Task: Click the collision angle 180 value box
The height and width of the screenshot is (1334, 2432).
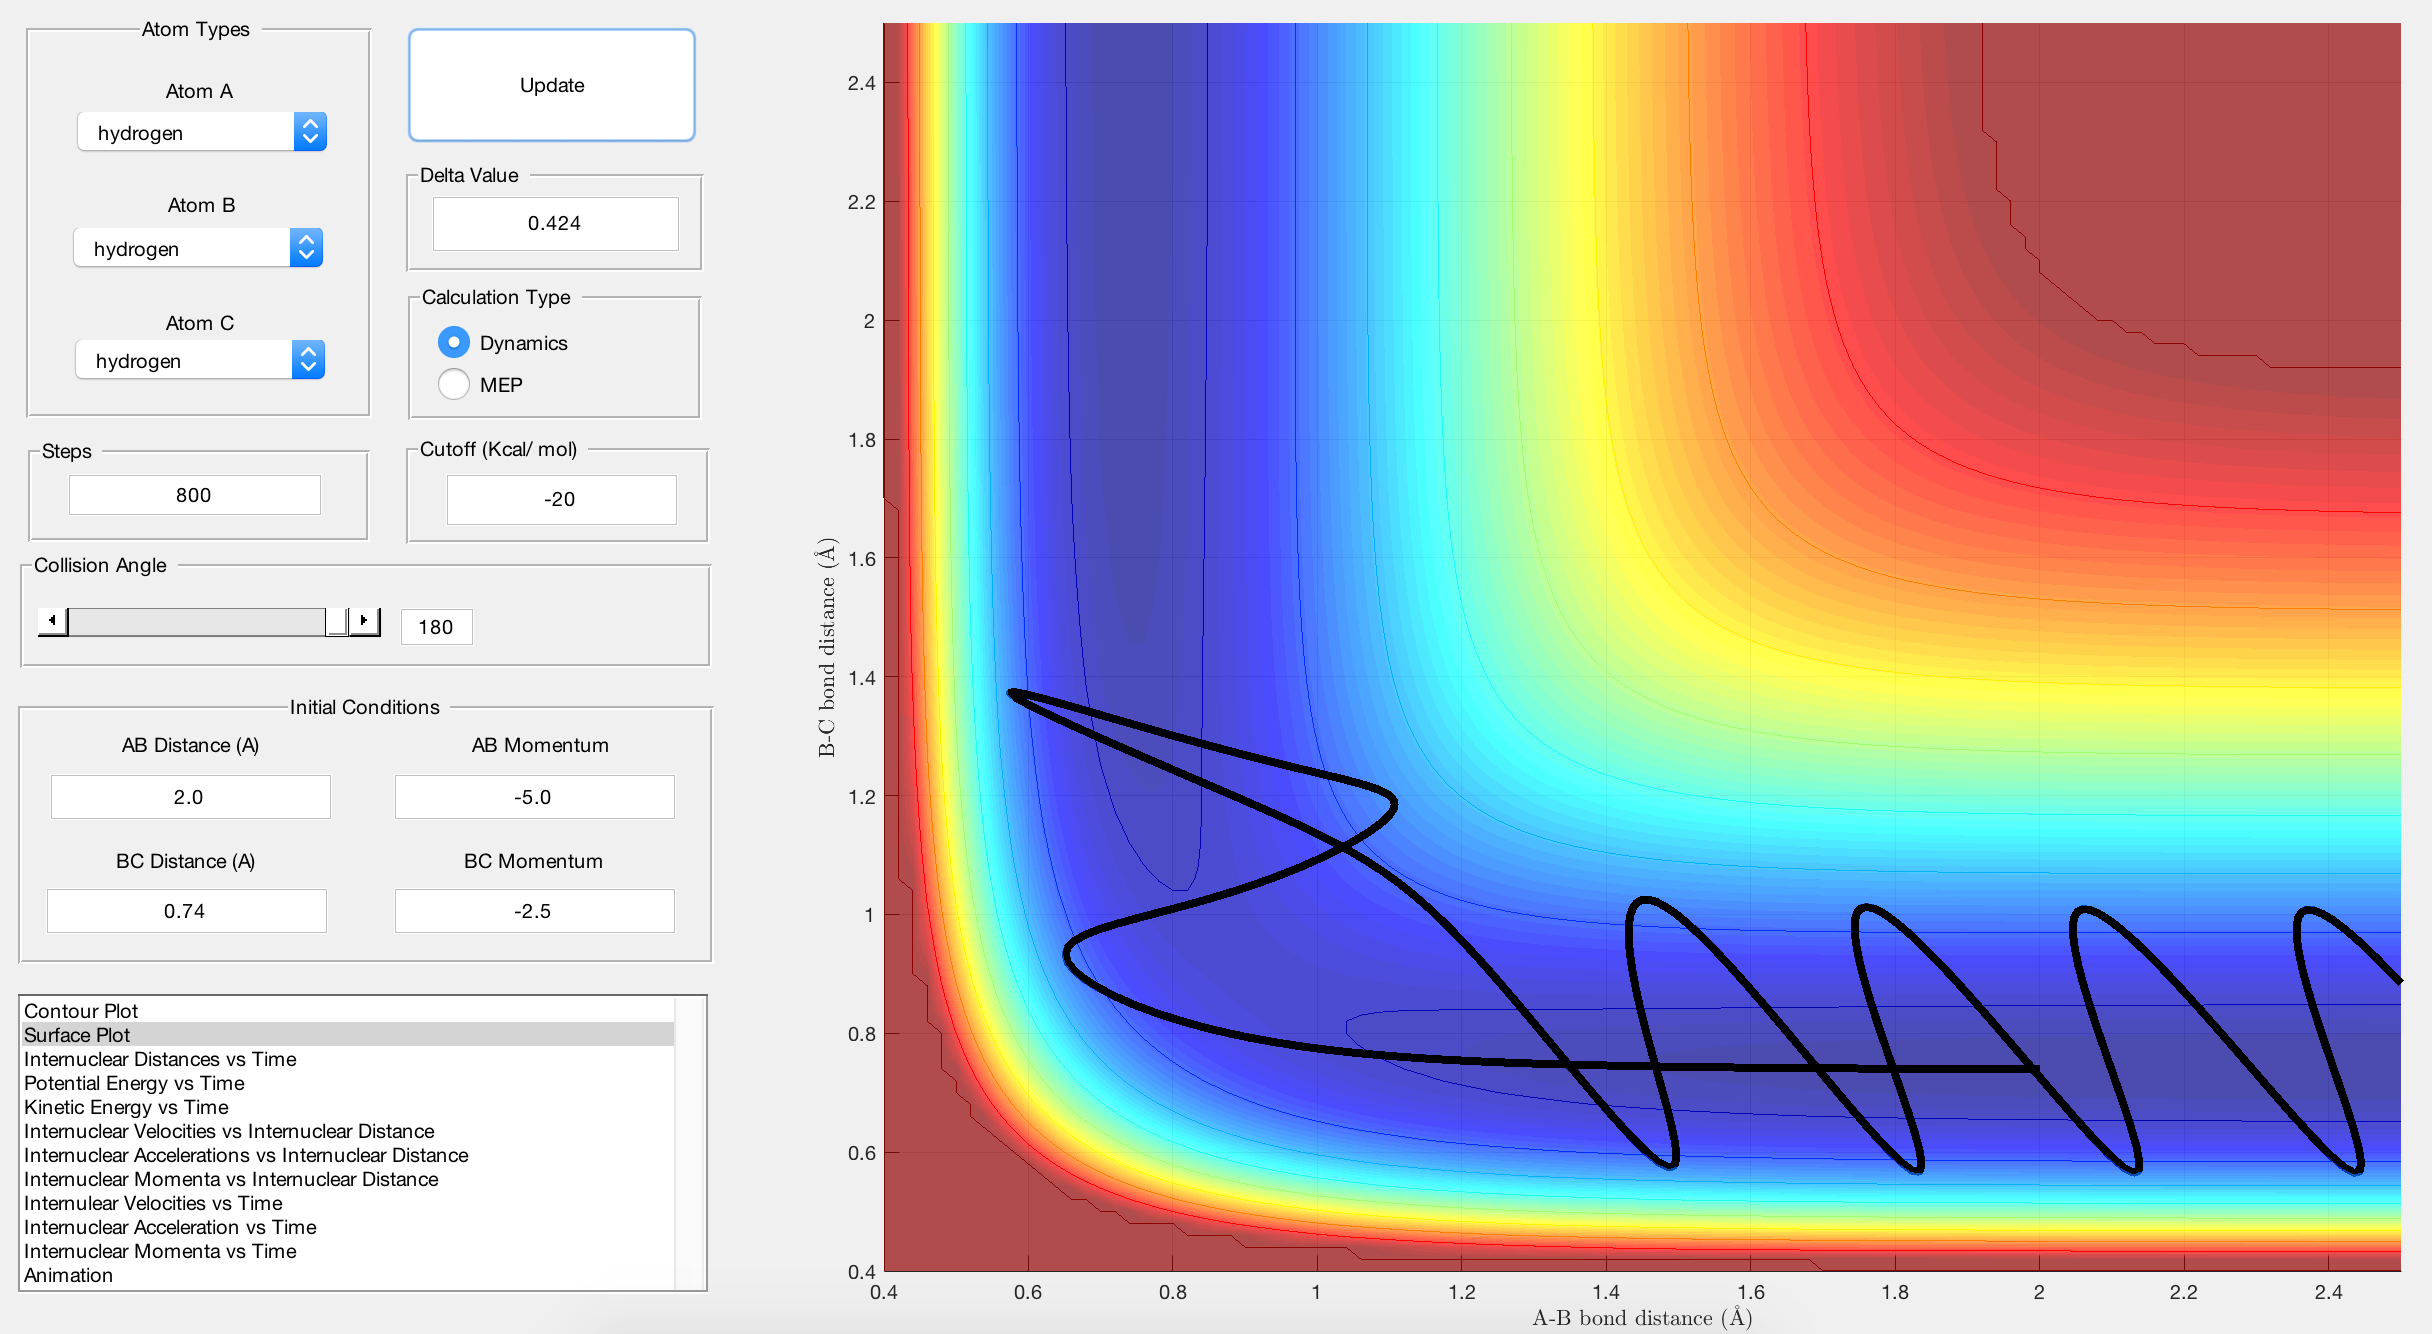Action: tap(436, 627)
